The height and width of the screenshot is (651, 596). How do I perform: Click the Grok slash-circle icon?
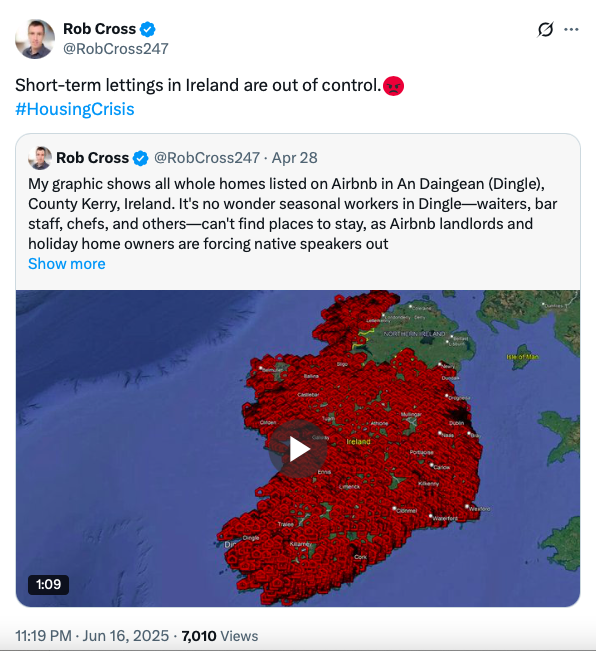(x=545, y=29)
